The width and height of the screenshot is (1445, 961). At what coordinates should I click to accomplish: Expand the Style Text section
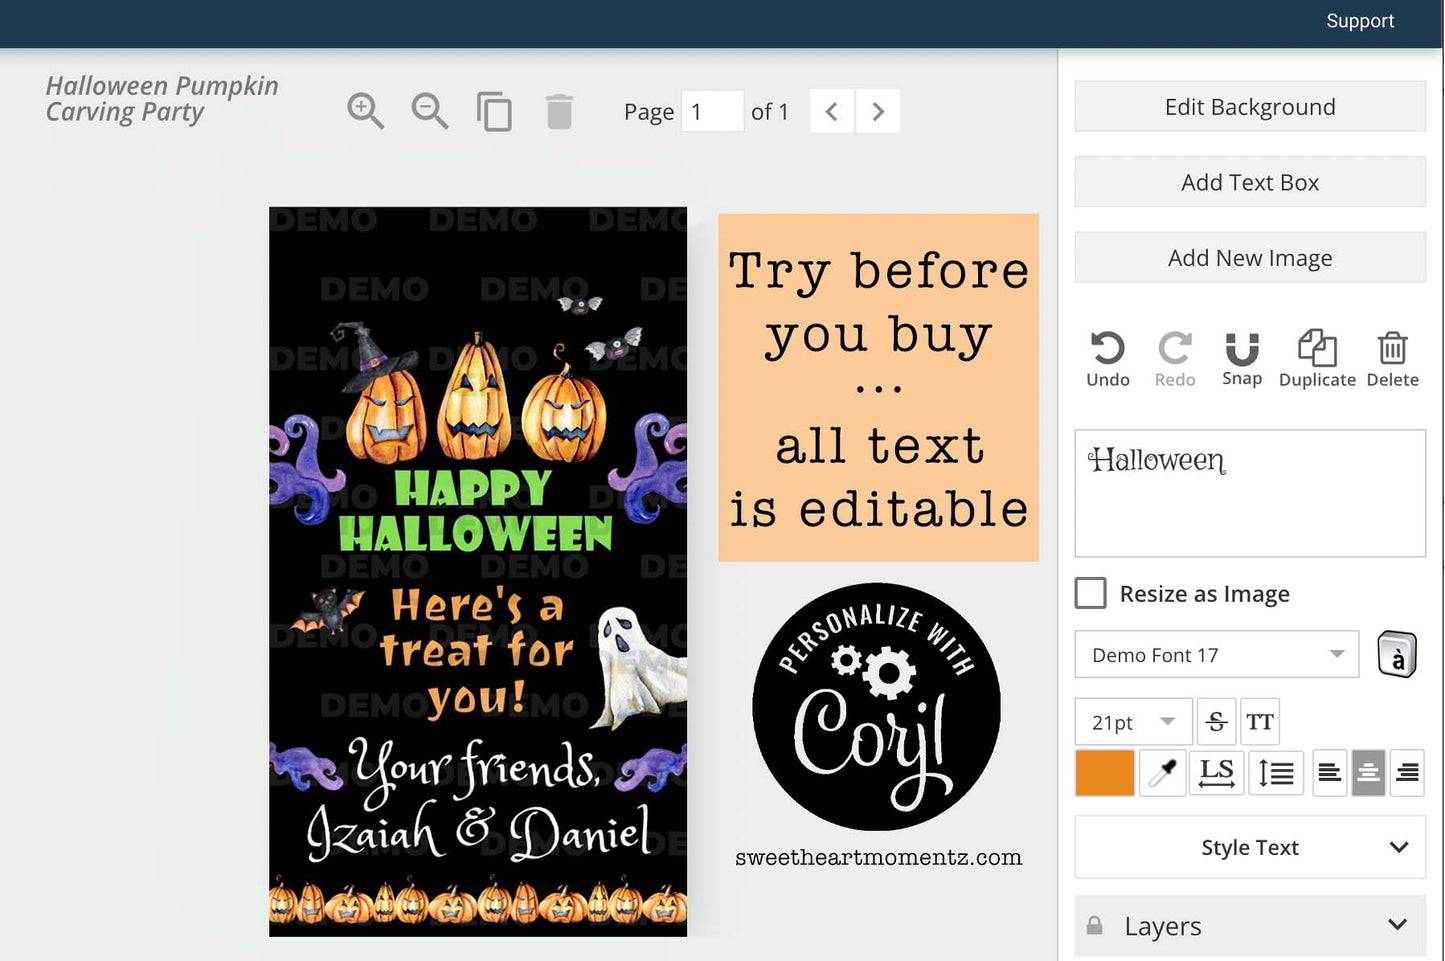1249,847
